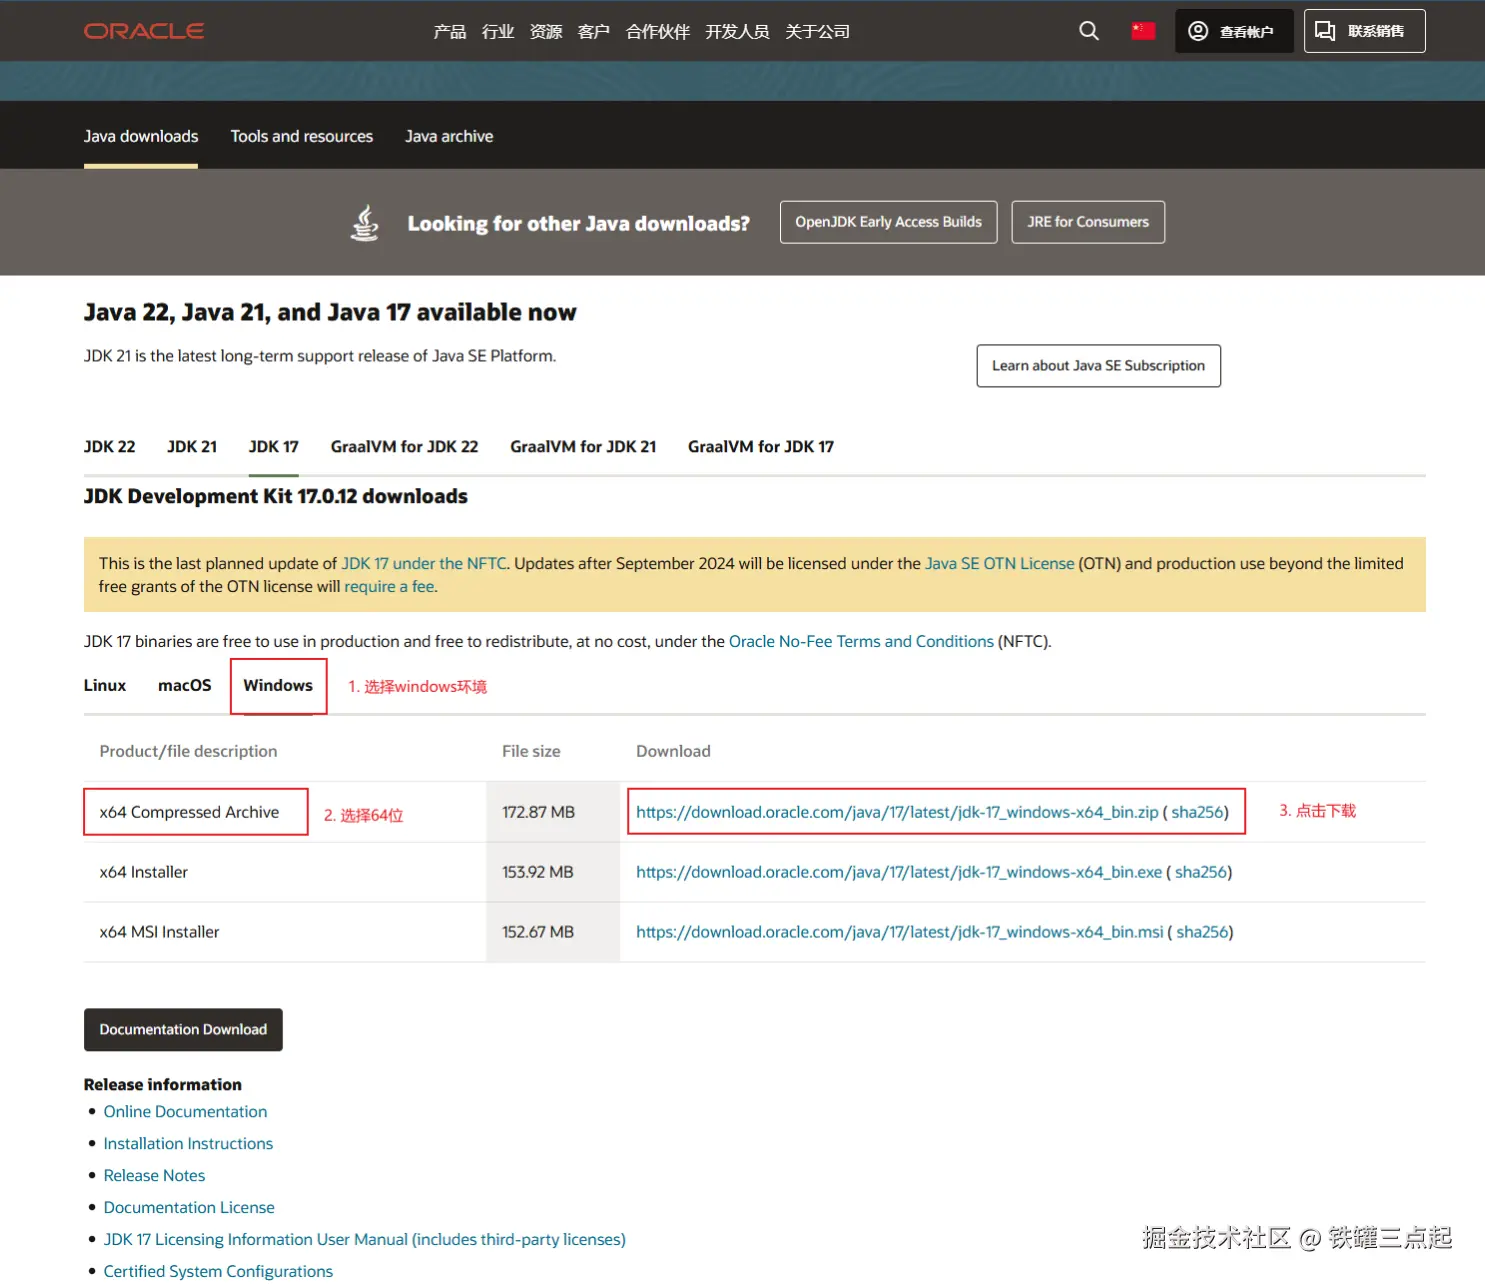Click the China flag region icon
This screenshot has height=1284, width=1485.
[x=1143, y=31]
